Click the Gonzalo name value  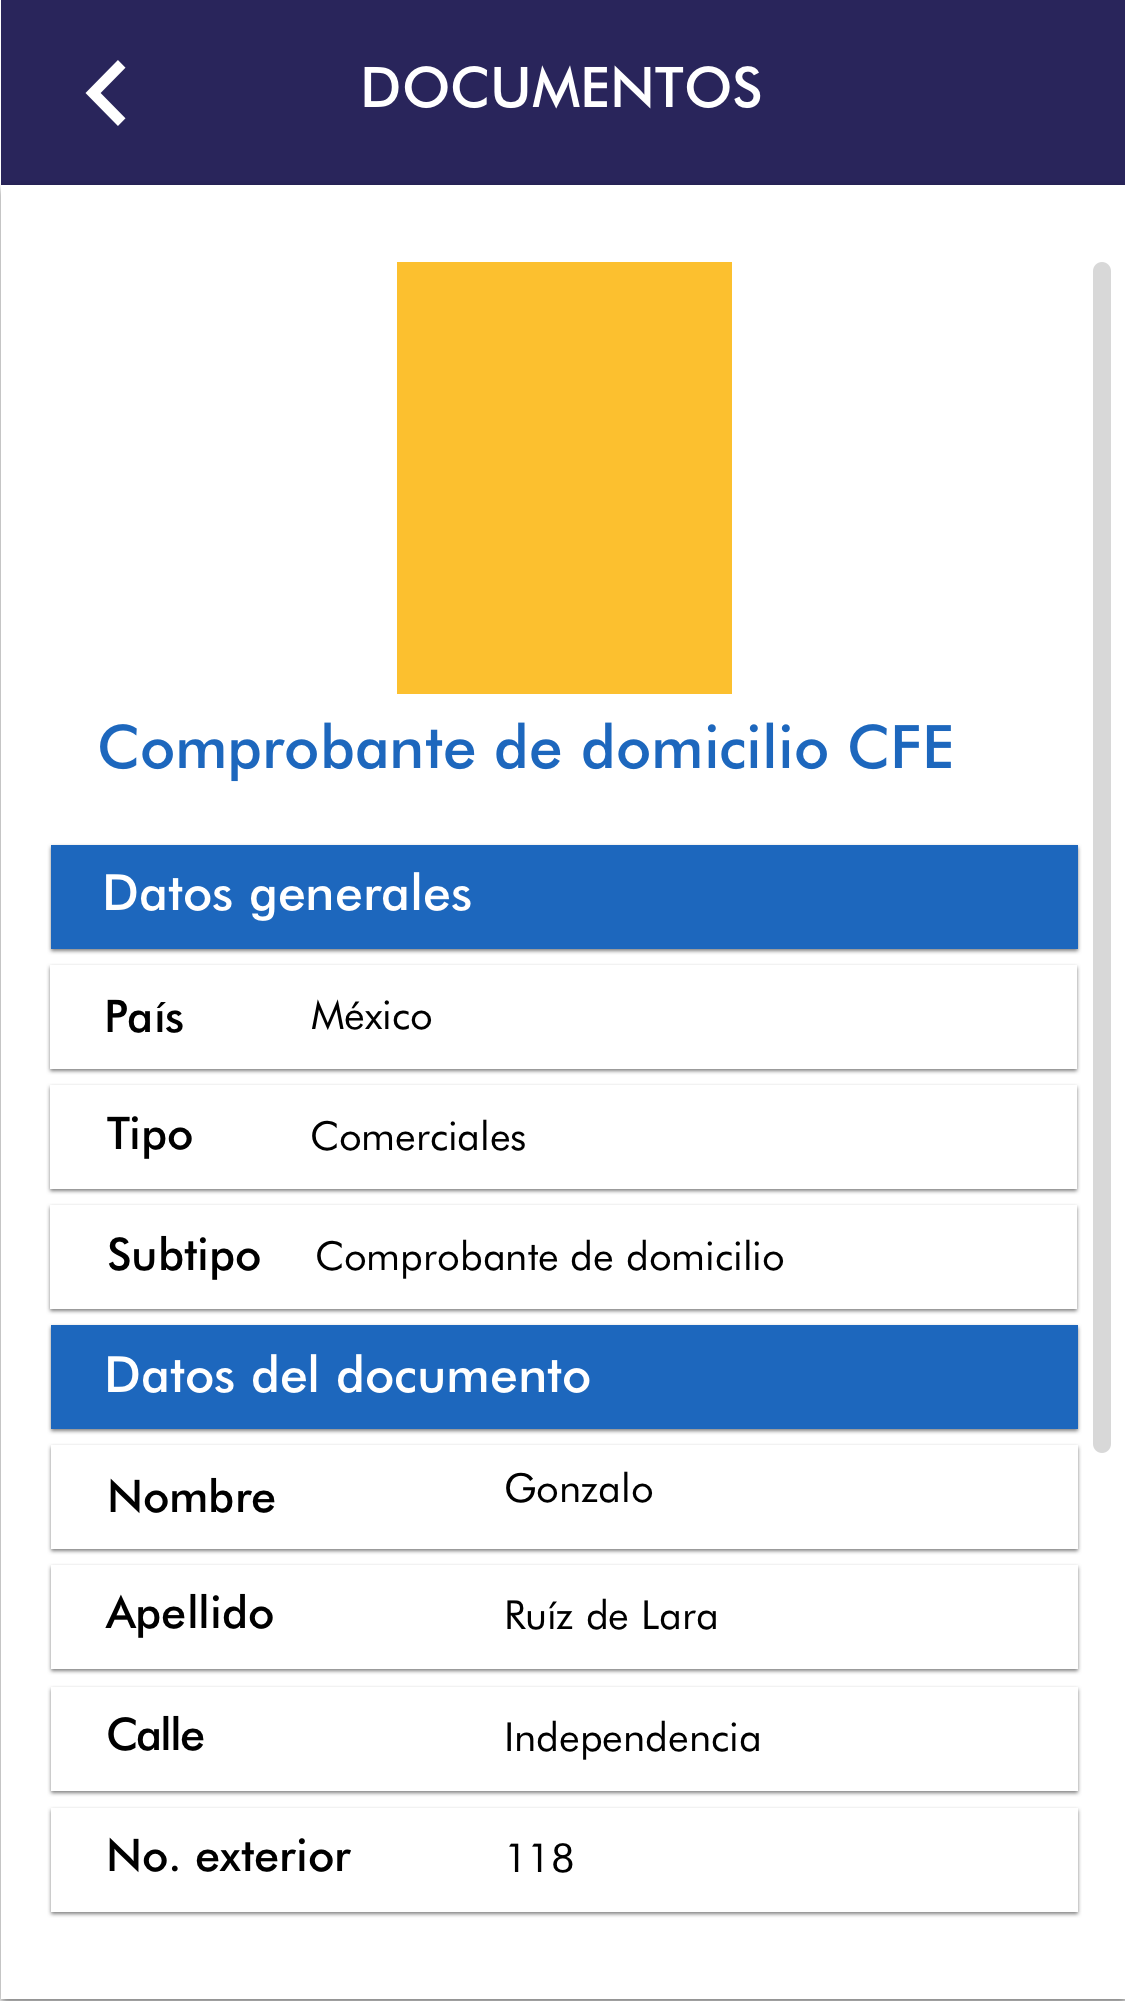578,1489
